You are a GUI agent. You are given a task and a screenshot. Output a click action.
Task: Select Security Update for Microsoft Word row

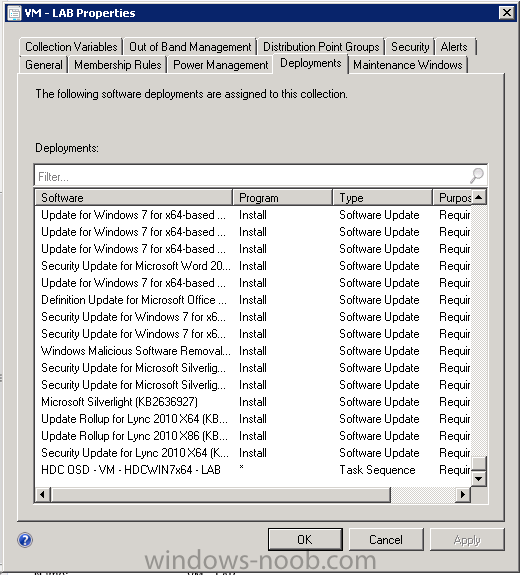[x=253, y=266]
